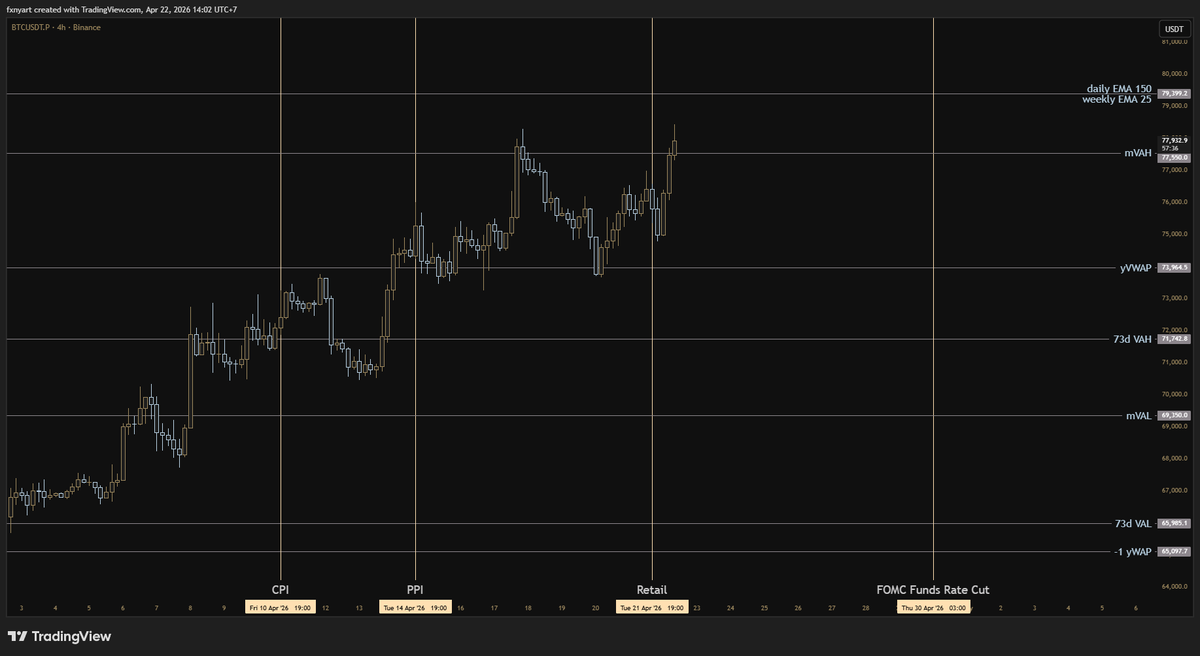Click the date axis tick 8
The width and height of the screenshot is (1200, 656).
click(190, 608)
